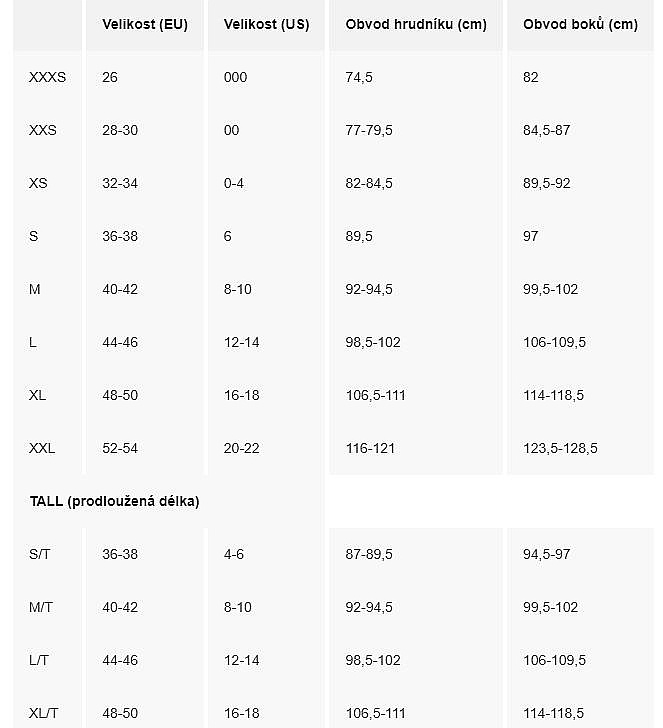Image resolution: width=663 pixels, height=728 pixels.
Task: Click the Velikost (EU) column header
Action: click(145, 24)
